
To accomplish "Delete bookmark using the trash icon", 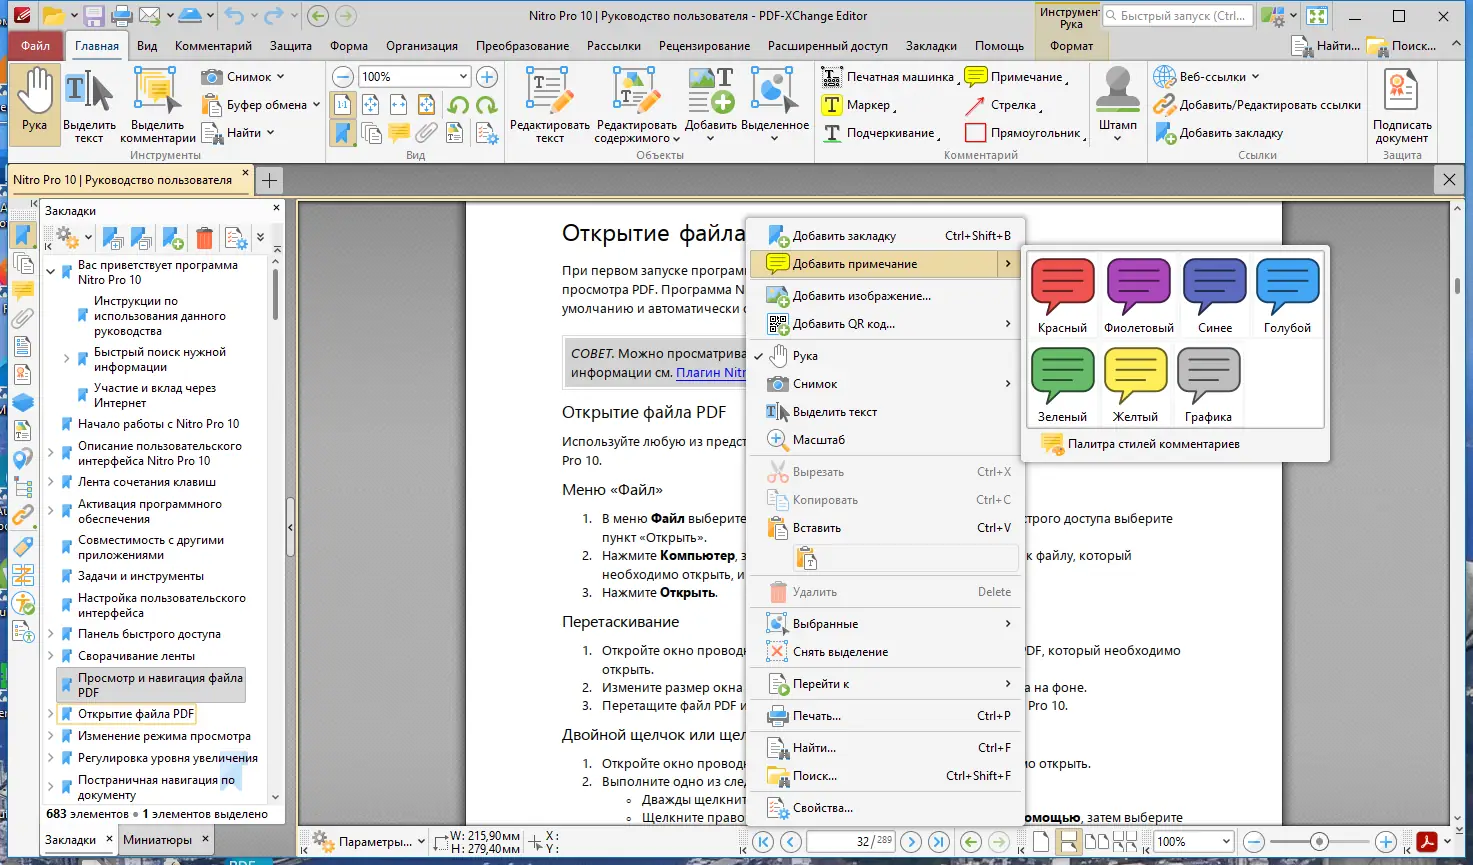I will (x=204, y=238).
